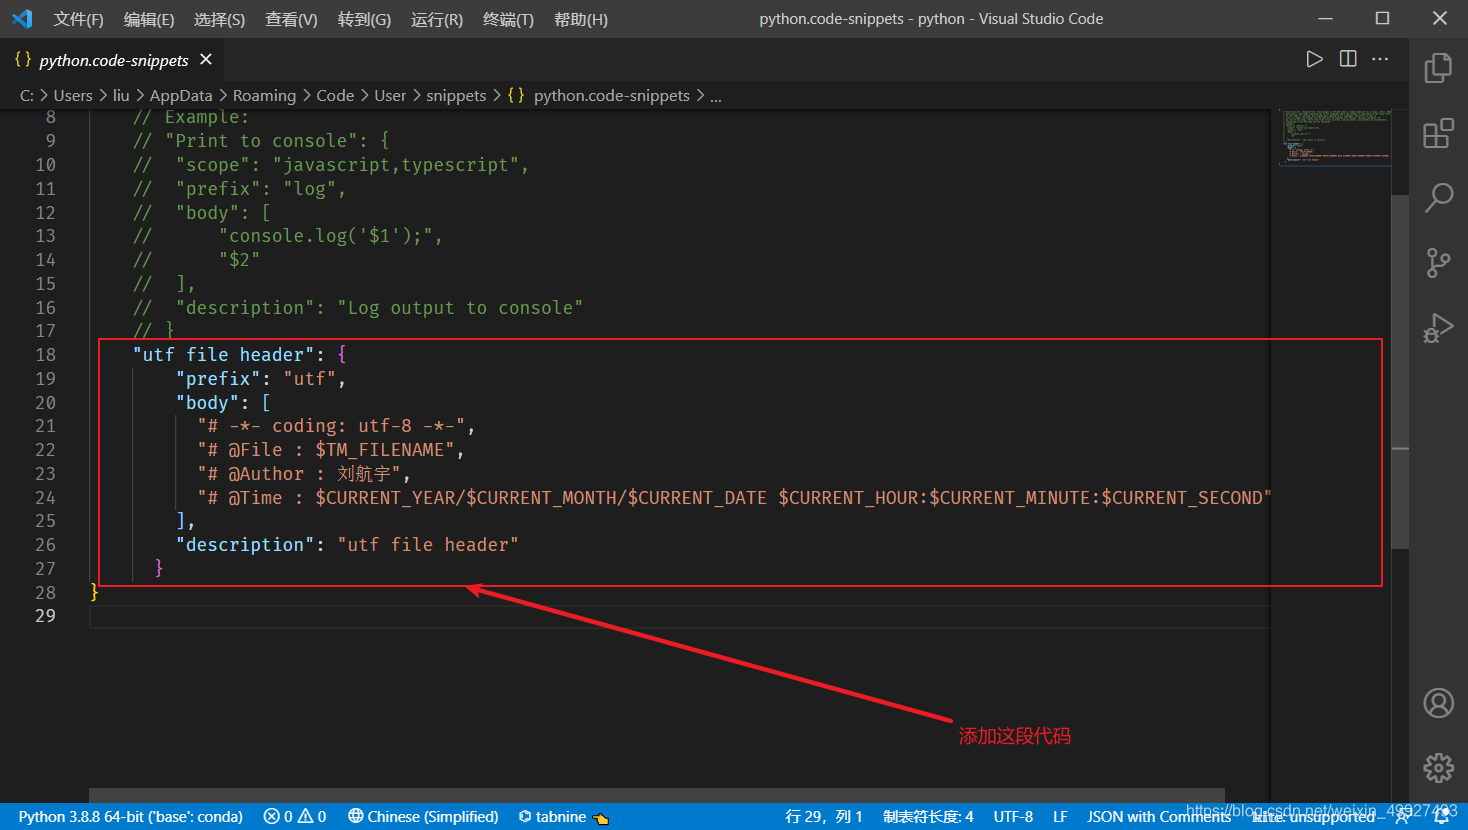Click the "prefix": "utf" line

click(x=261, y=379)
